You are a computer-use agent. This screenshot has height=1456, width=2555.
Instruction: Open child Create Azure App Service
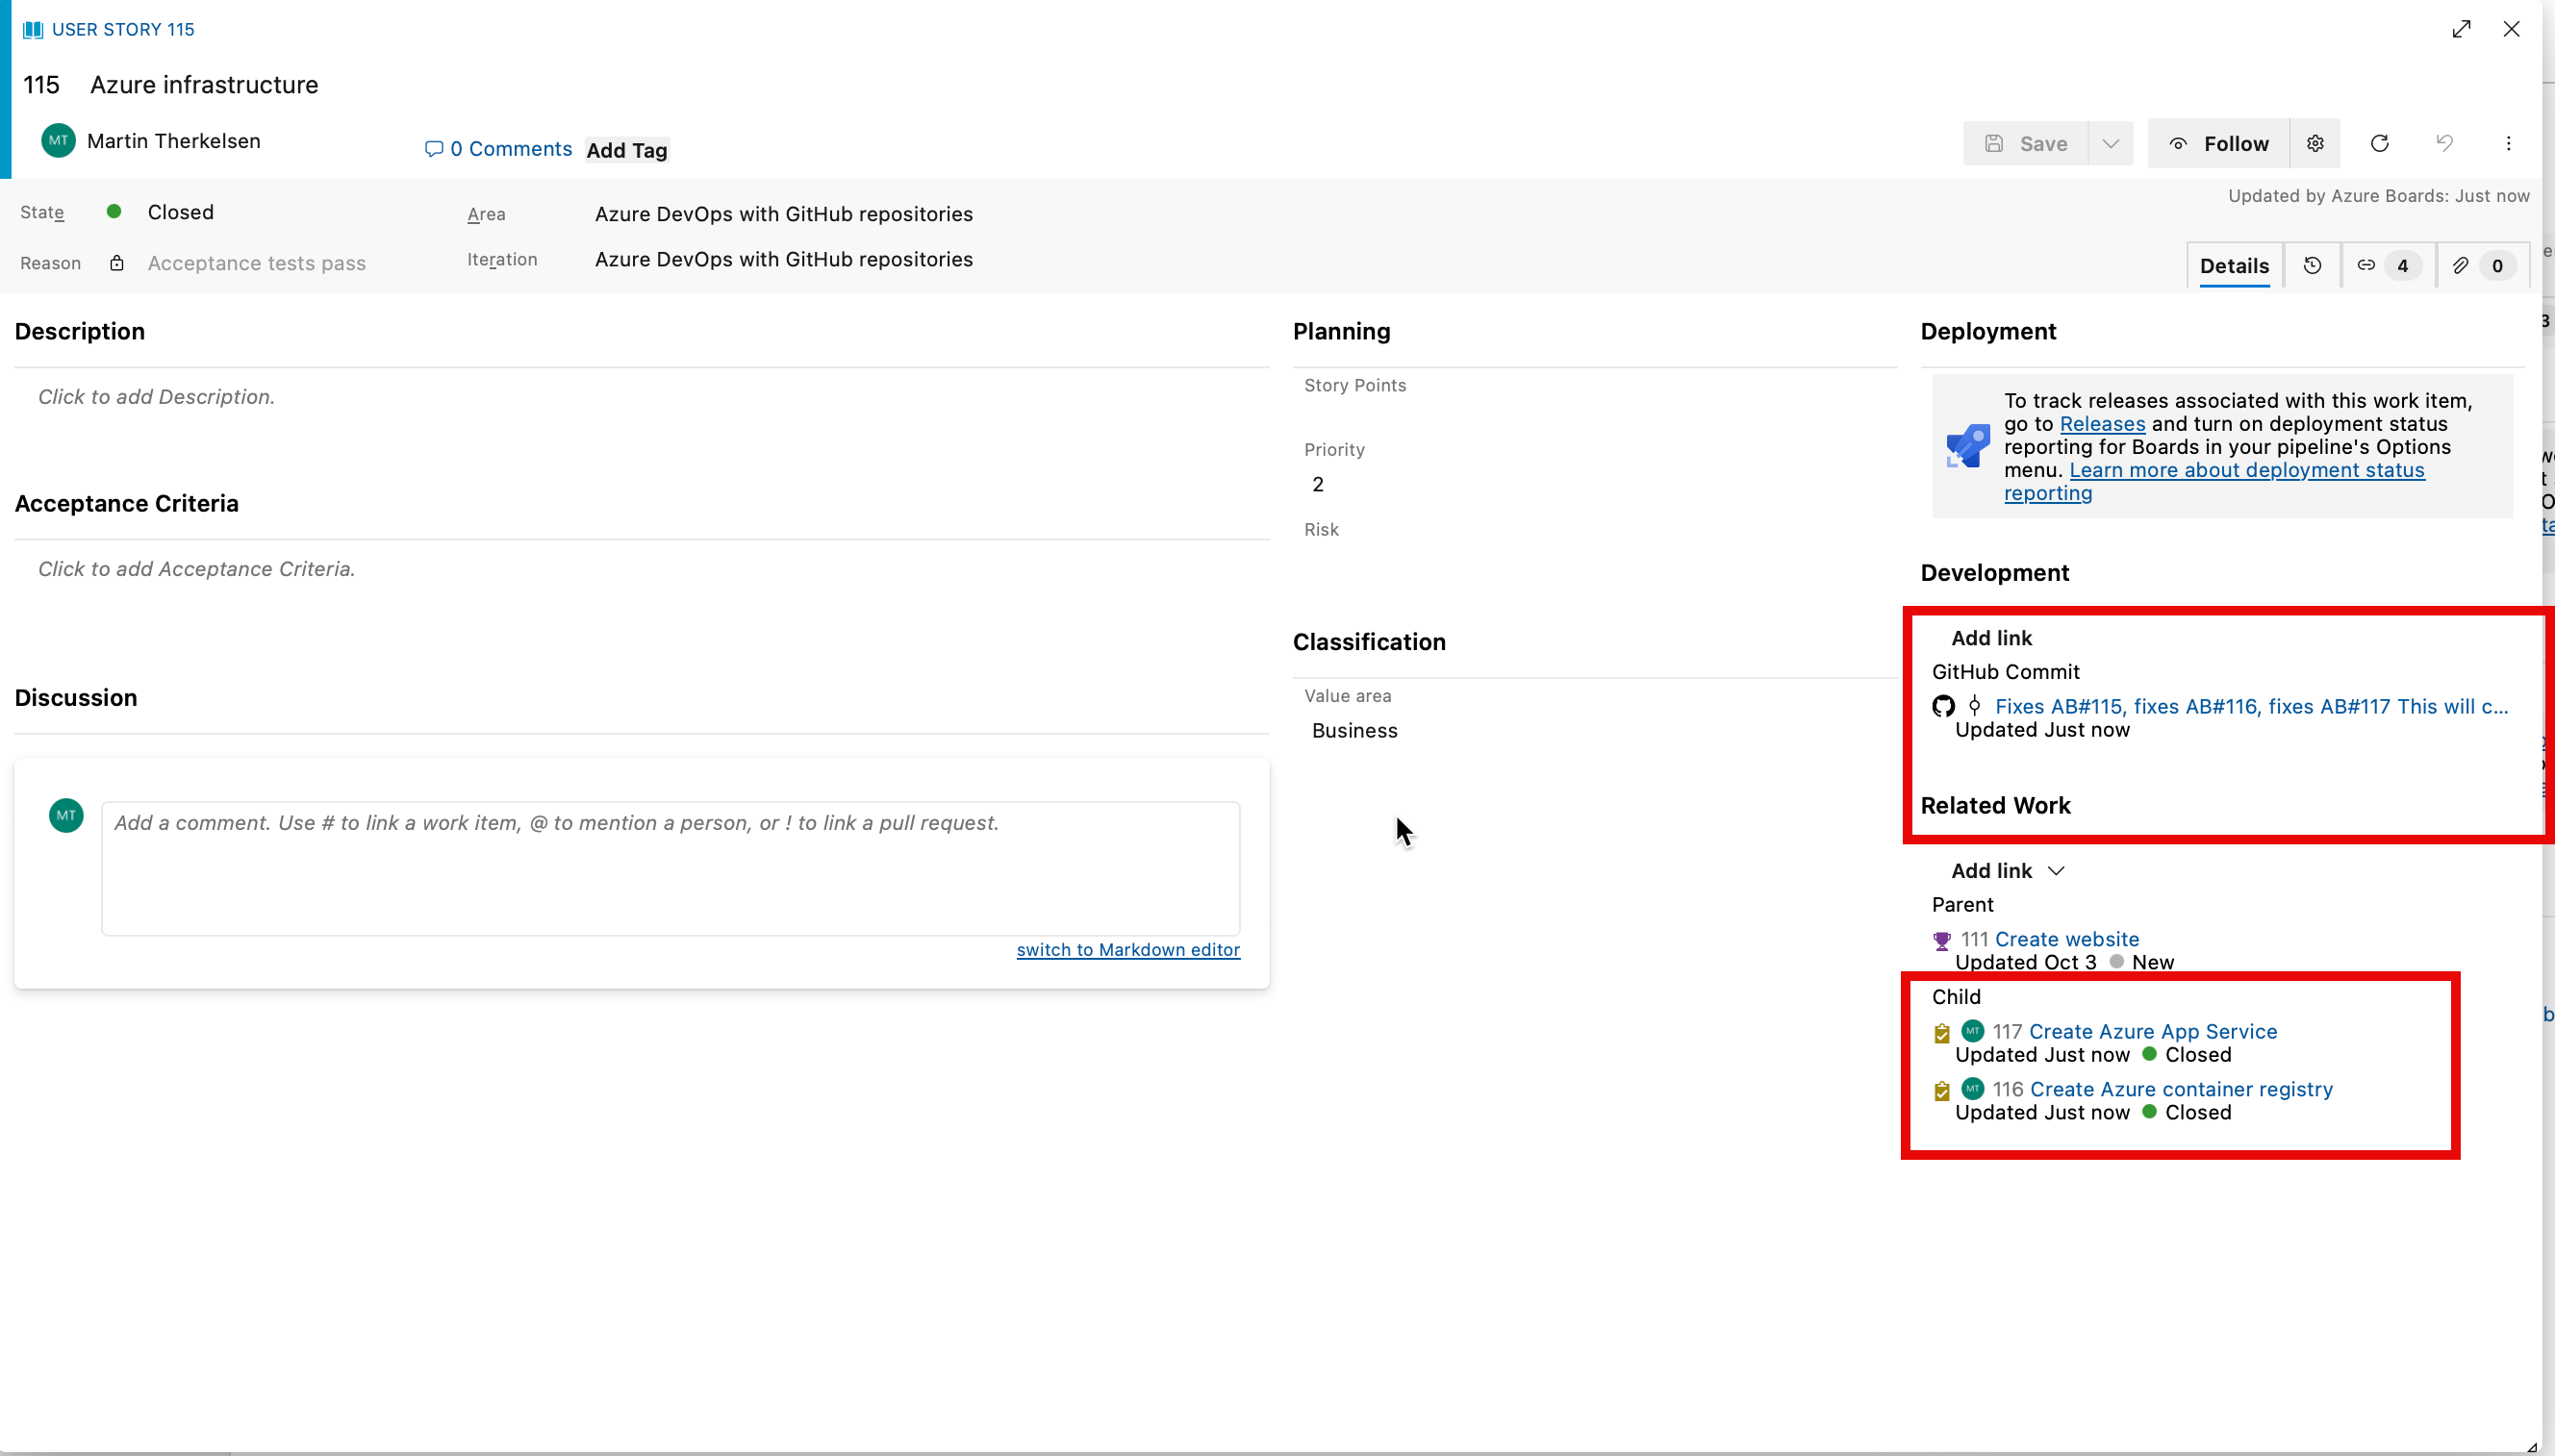pos(2153,1032)
